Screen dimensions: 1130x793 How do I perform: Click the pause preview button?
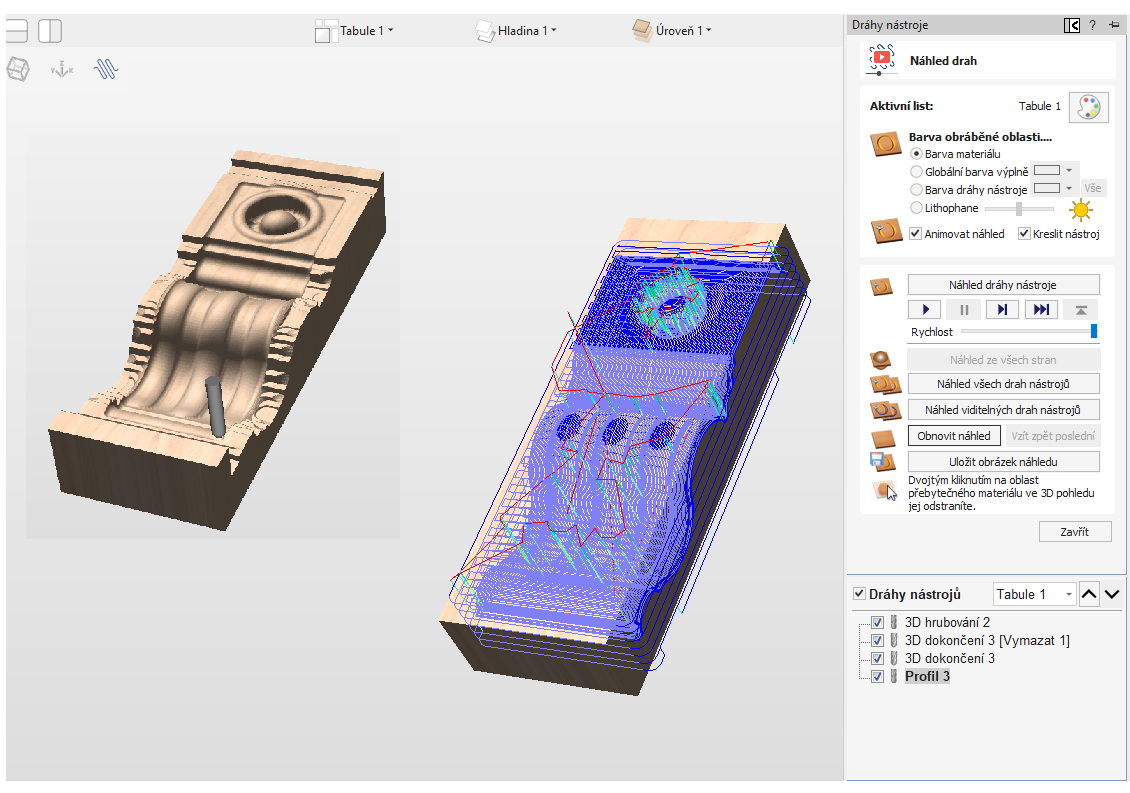965,310
